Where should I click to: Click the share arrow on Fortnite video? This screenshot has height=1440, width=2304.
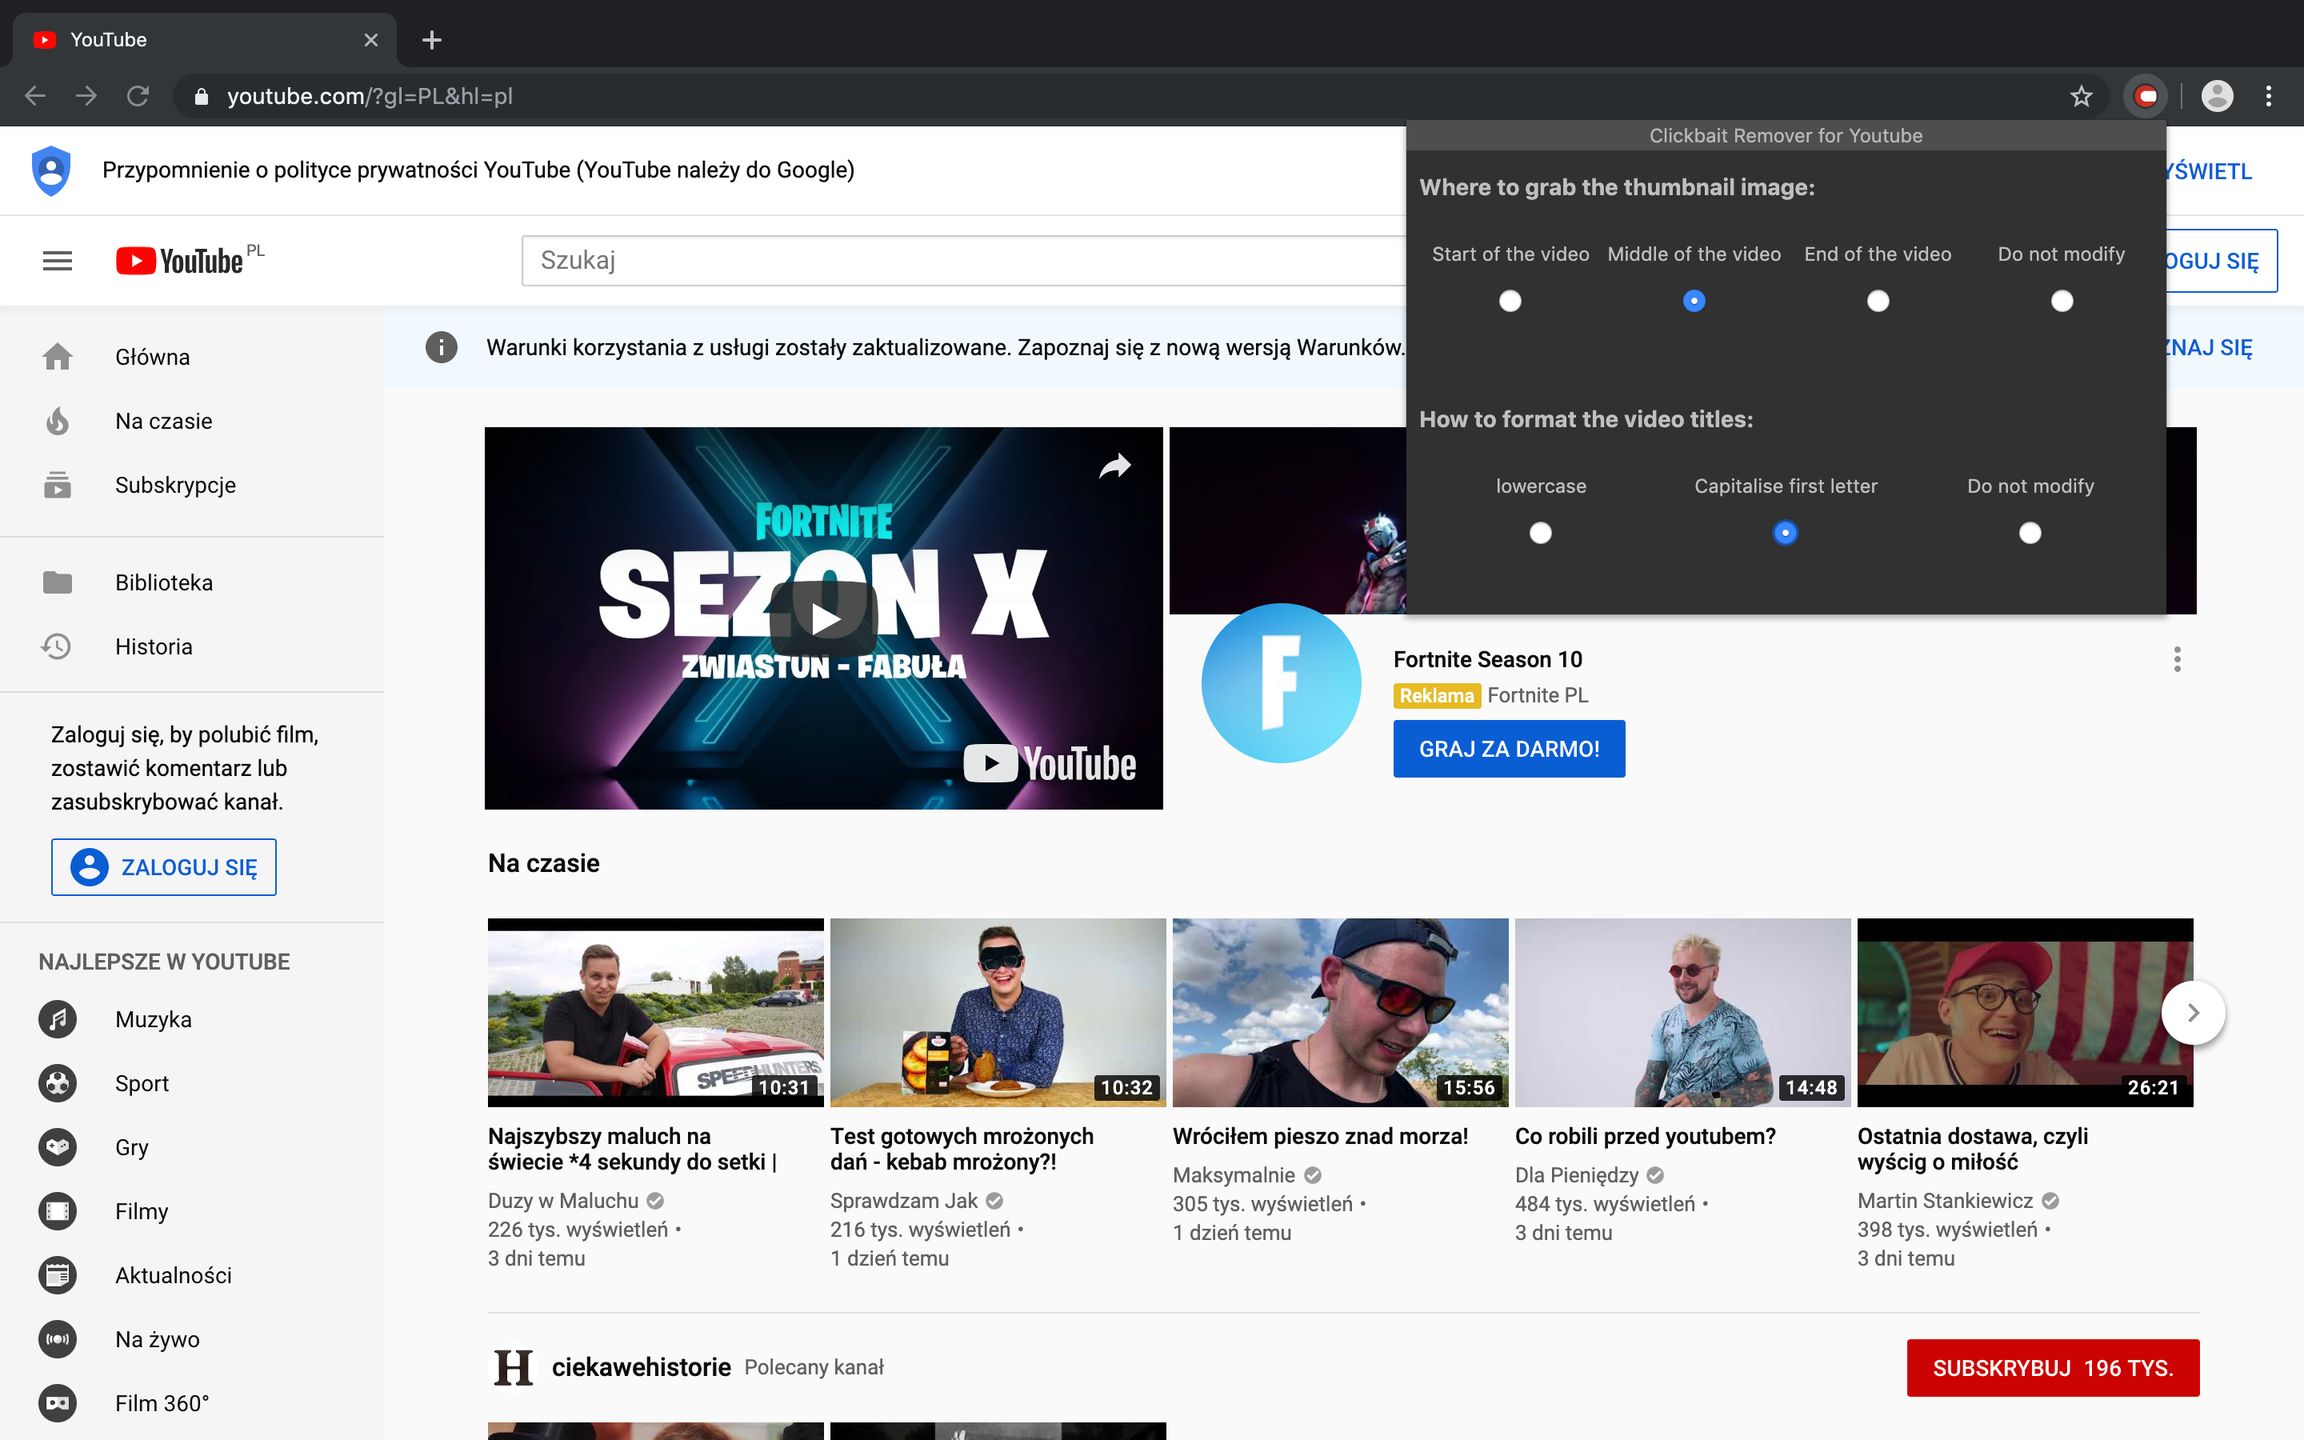pyautogui.click(x=1114, y=466)
